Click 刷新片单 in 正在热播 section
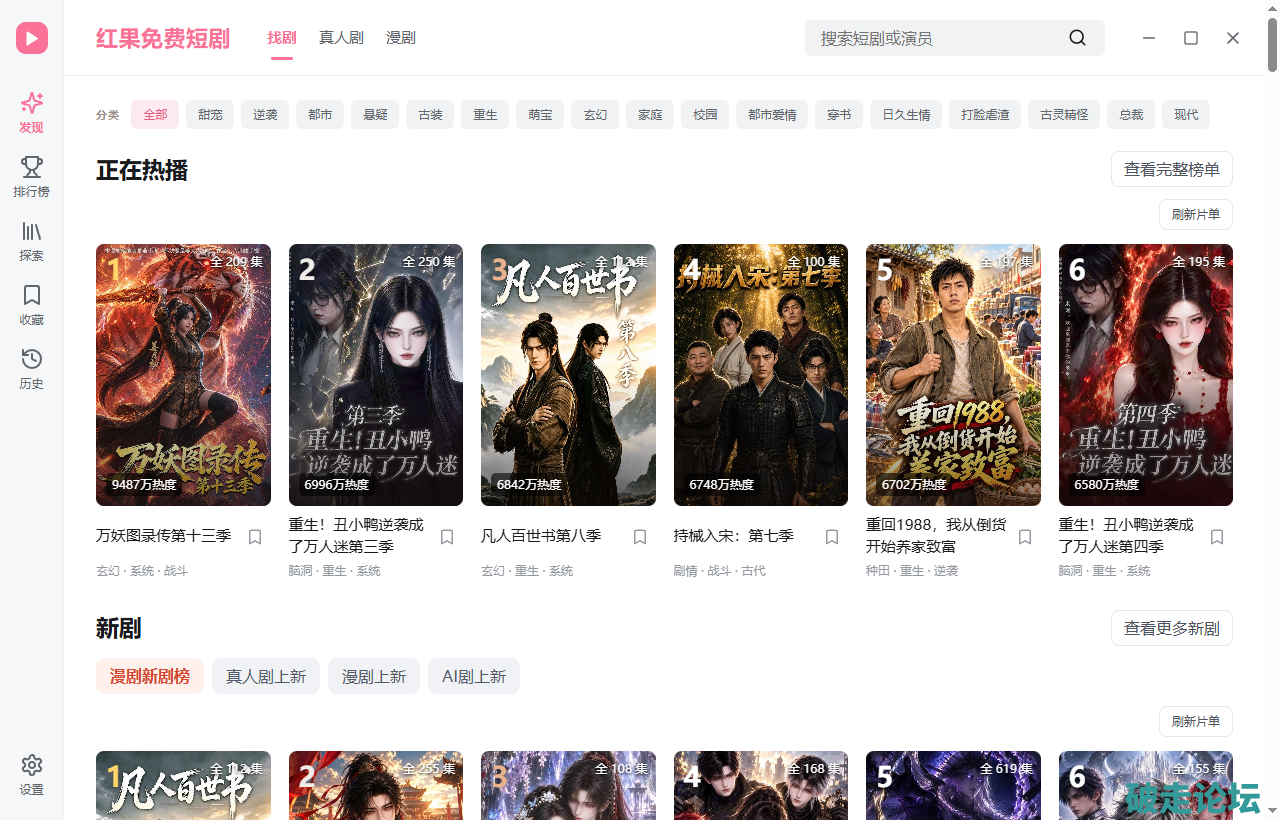The height and width of the screenshot is (820, 1280). (x=1196, y=215)
